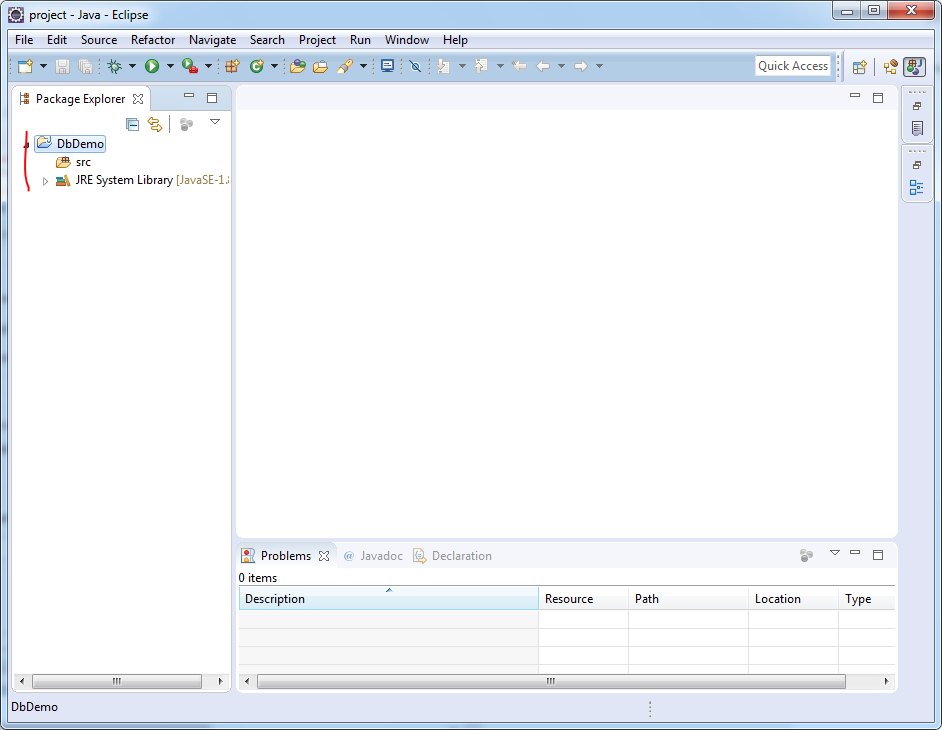Click the Last Edit Location arrow icon
Image resolution: width=942 pixels, height=730 pixels.
(519, 66)
